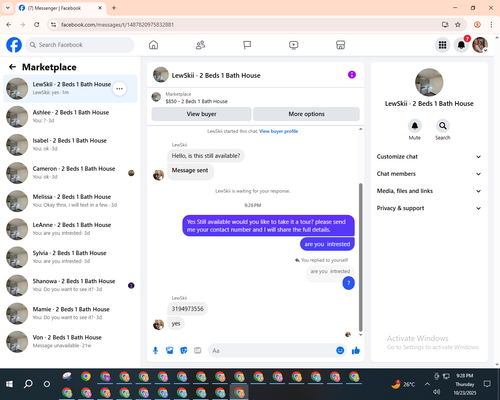Select the Messenger | Facebook browser tab
The image size is (500, 400).
[x=61, y=8]
